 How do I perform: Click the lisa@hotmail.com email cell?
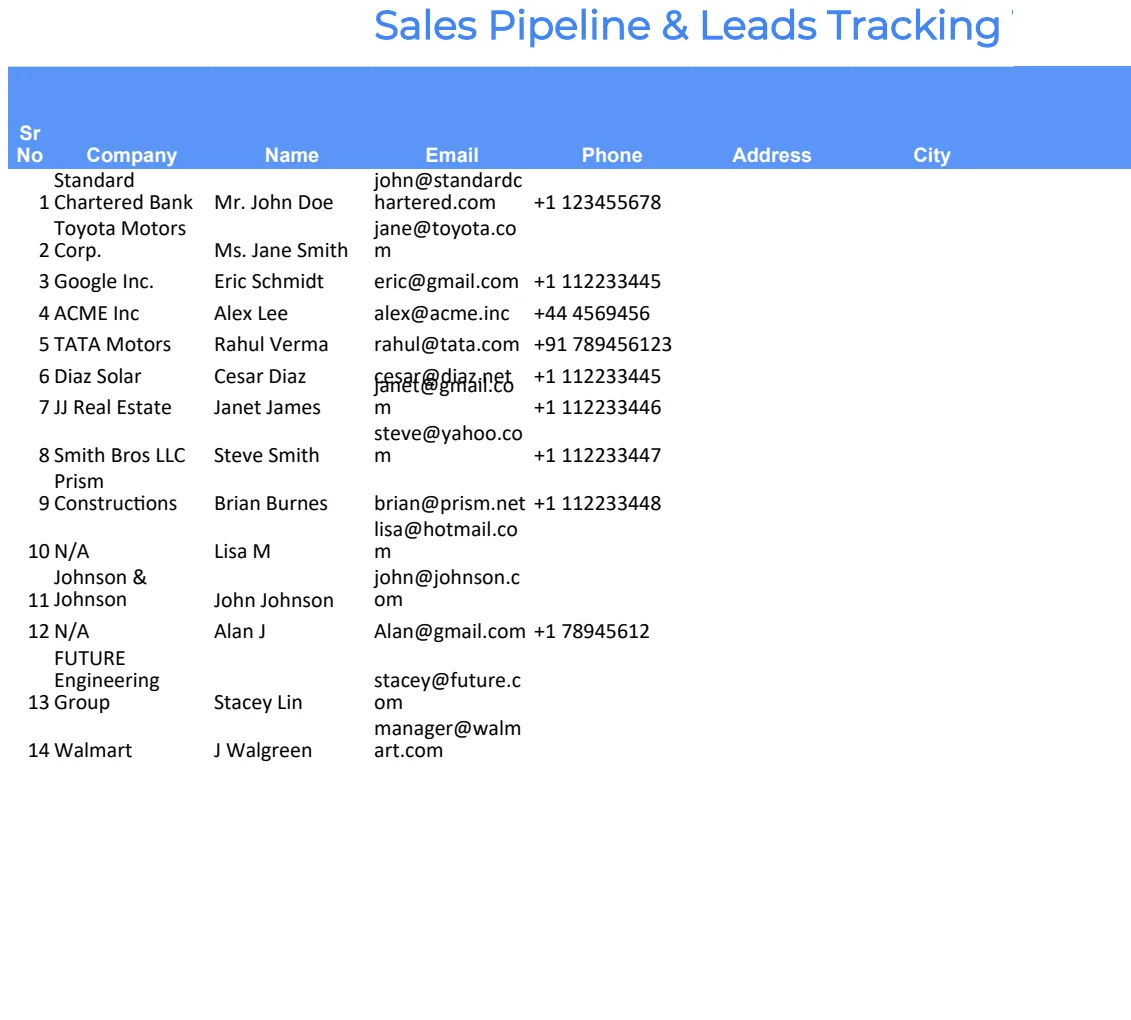(446, 540)
